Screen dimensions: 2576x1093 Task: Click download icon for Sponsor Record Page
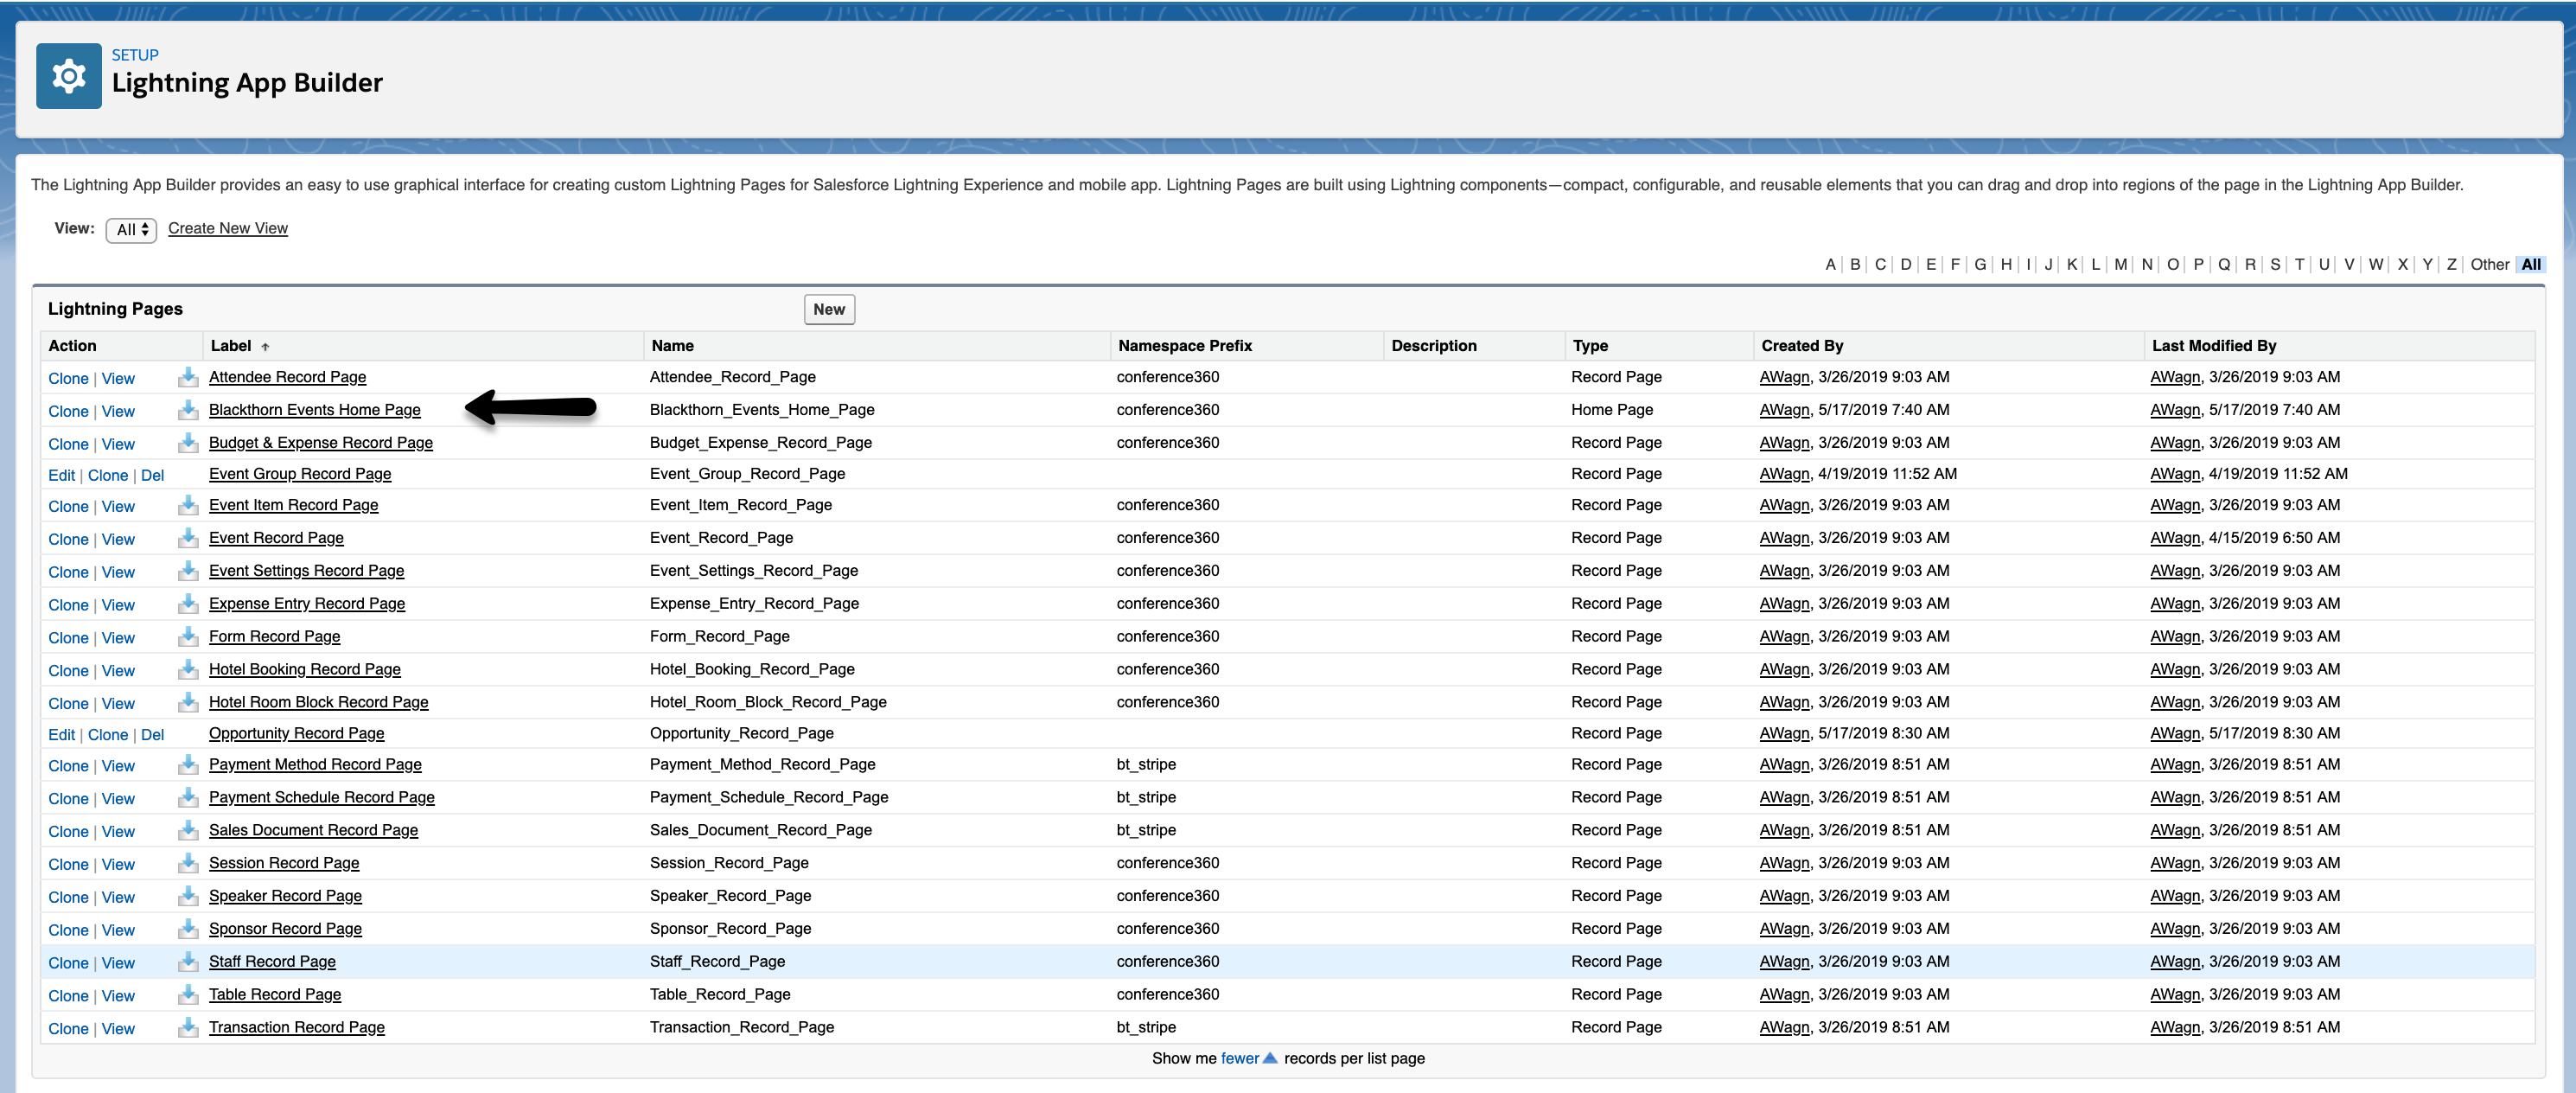coord(188,930)
